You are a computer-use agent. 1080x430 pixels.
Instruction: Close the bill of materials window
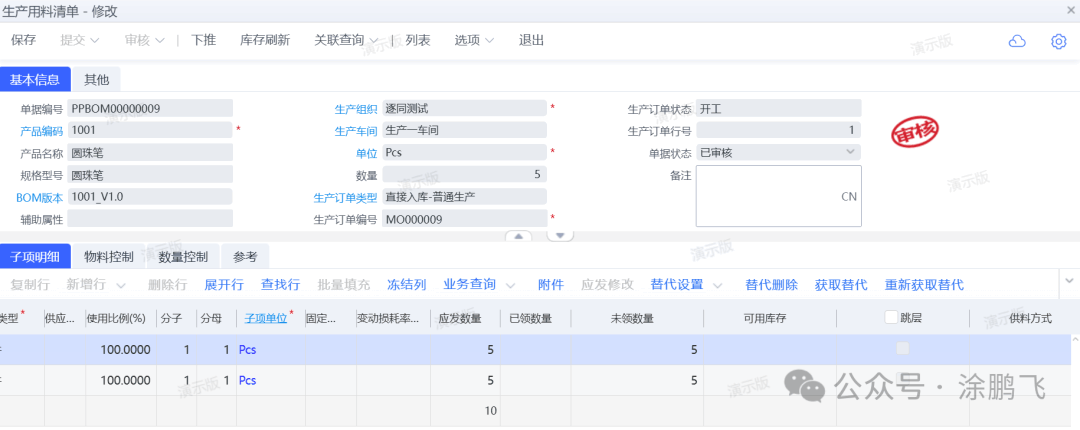coord(1071,9)
